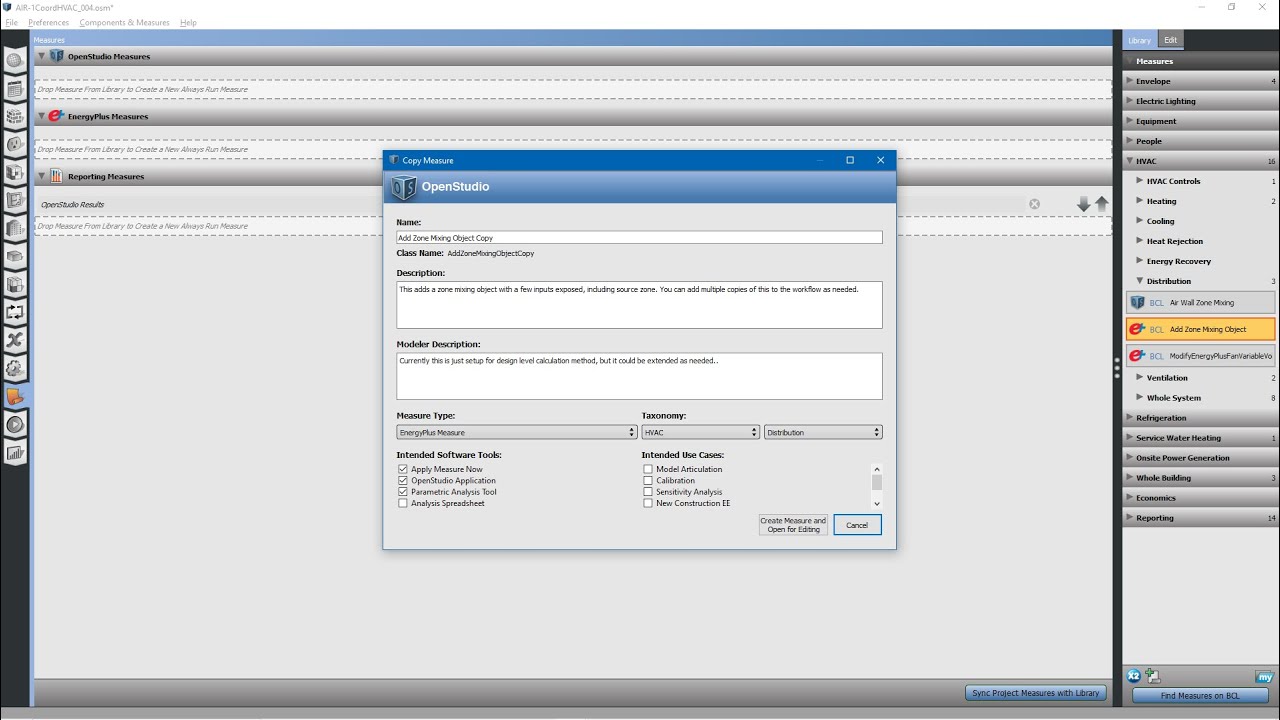Check the New Construction EE checkbox
Viewport: 1280px width, 720px height.
(648, 504)
